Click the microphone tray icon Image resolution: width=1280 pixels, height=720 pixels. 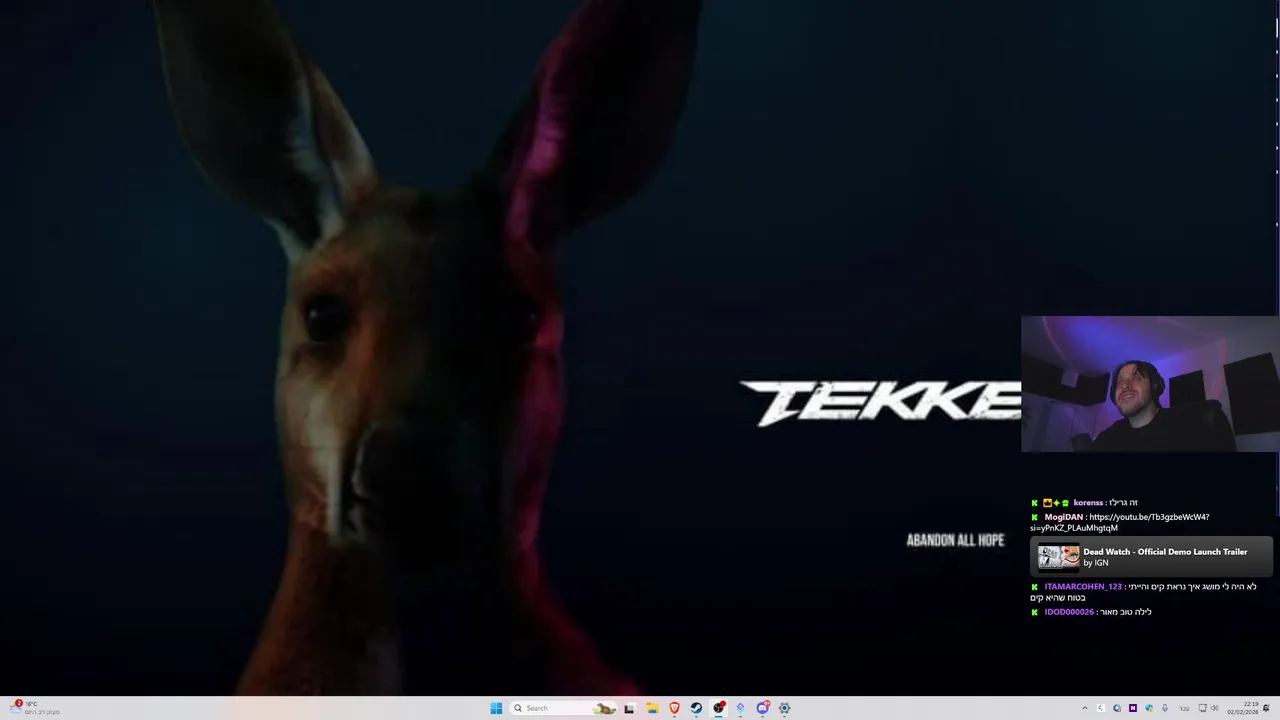tap(1165, 708)
